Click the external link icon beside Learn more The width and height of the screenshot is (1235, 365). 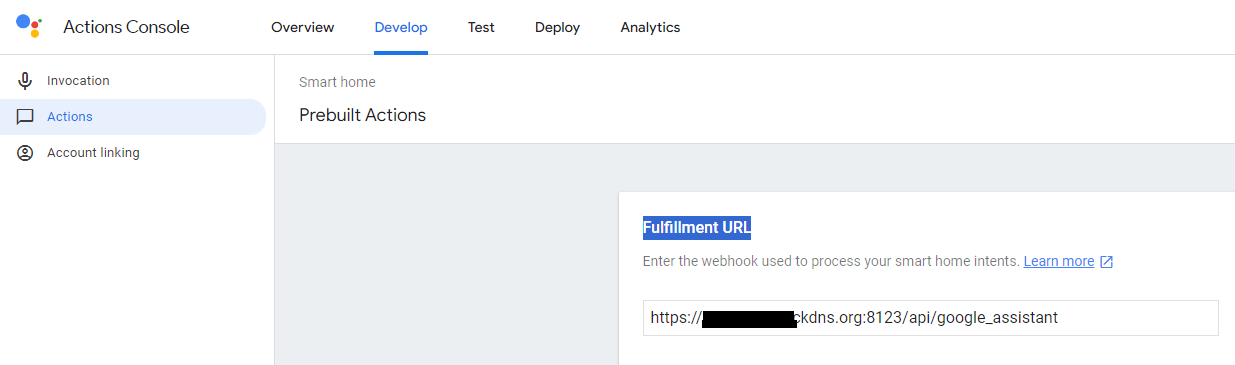1106,262
